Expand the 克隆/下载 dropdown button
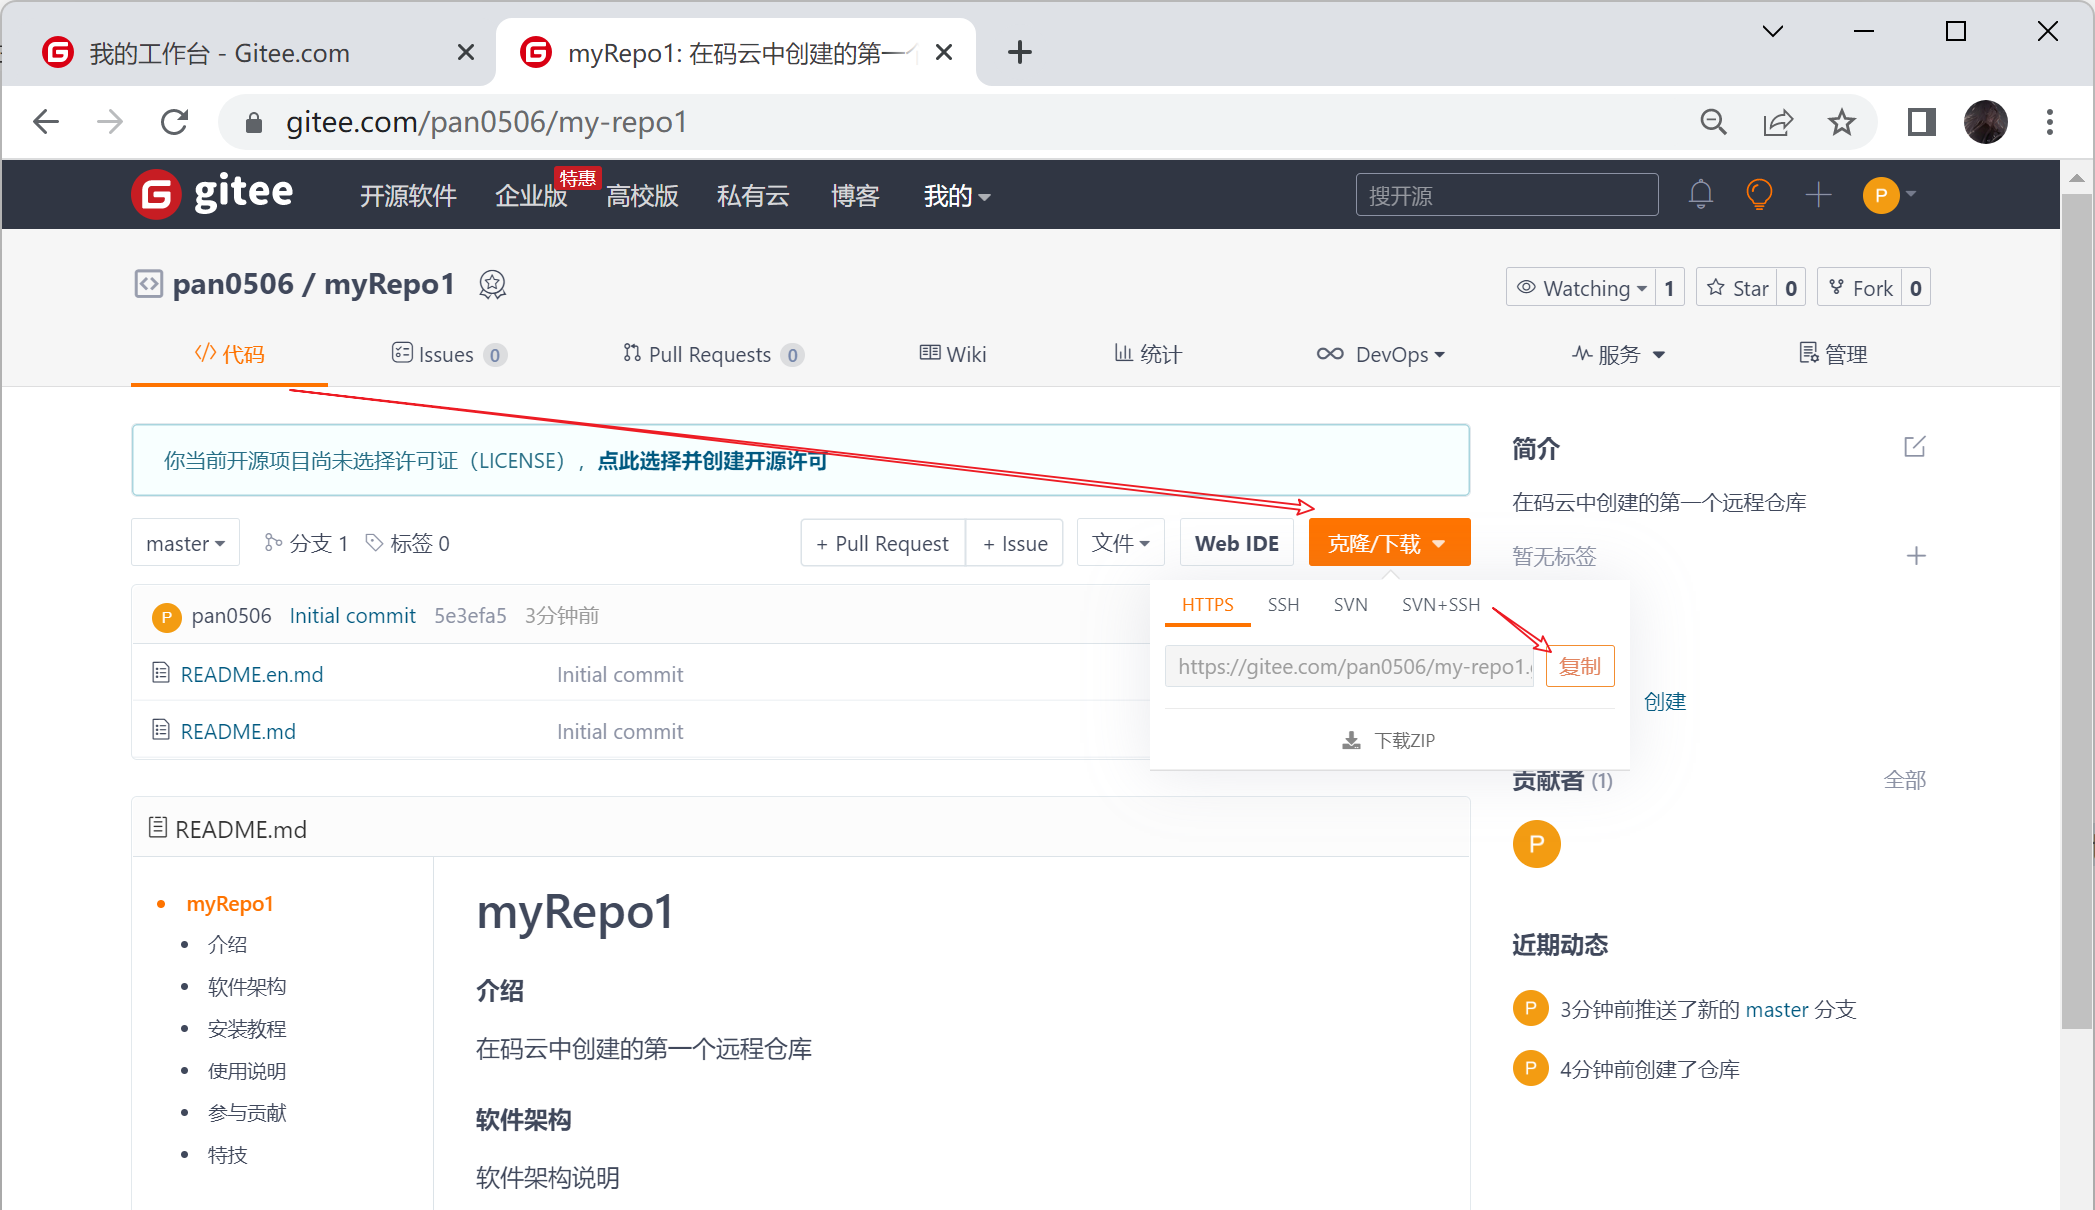Viewport: 2095px width, 1210px height. [x=1388, y=543]
